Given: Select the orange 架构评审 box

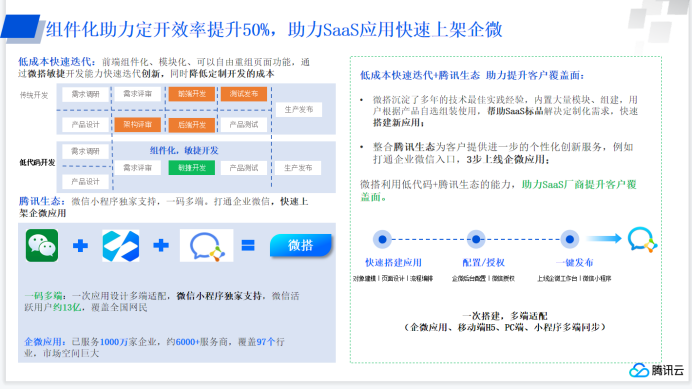Looking at the screenshot, I should pyautogui.click(x=137, y=125).
